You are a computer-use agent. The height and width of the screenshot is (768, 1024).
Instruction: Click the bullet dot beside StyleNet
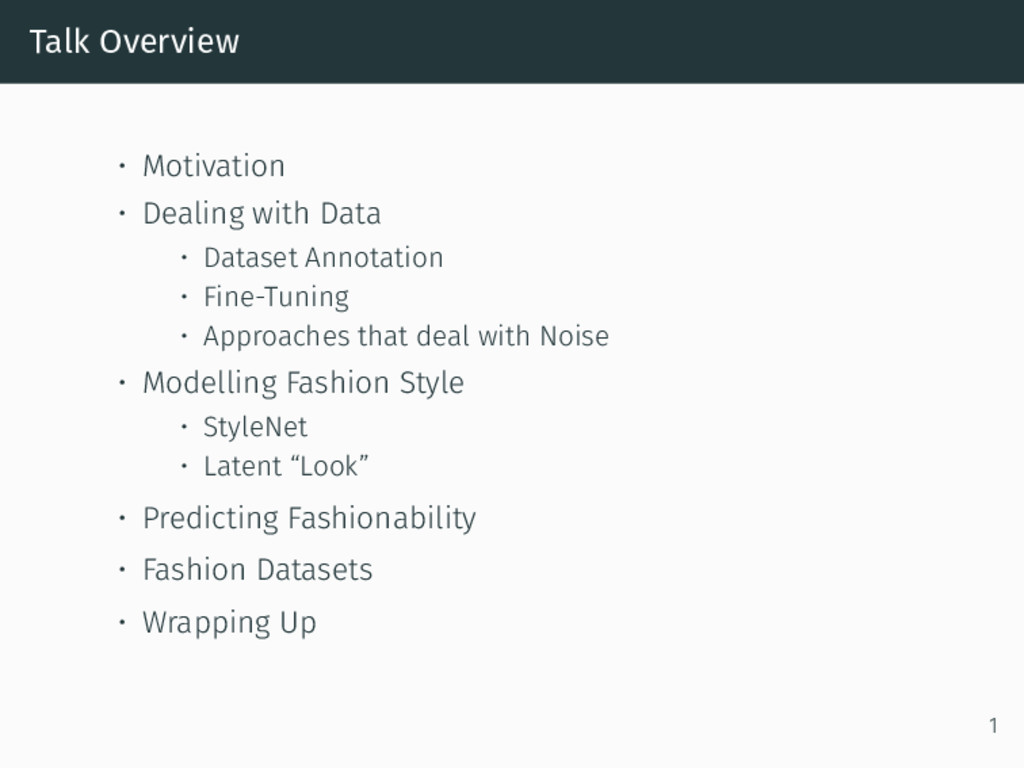(184, 427)
